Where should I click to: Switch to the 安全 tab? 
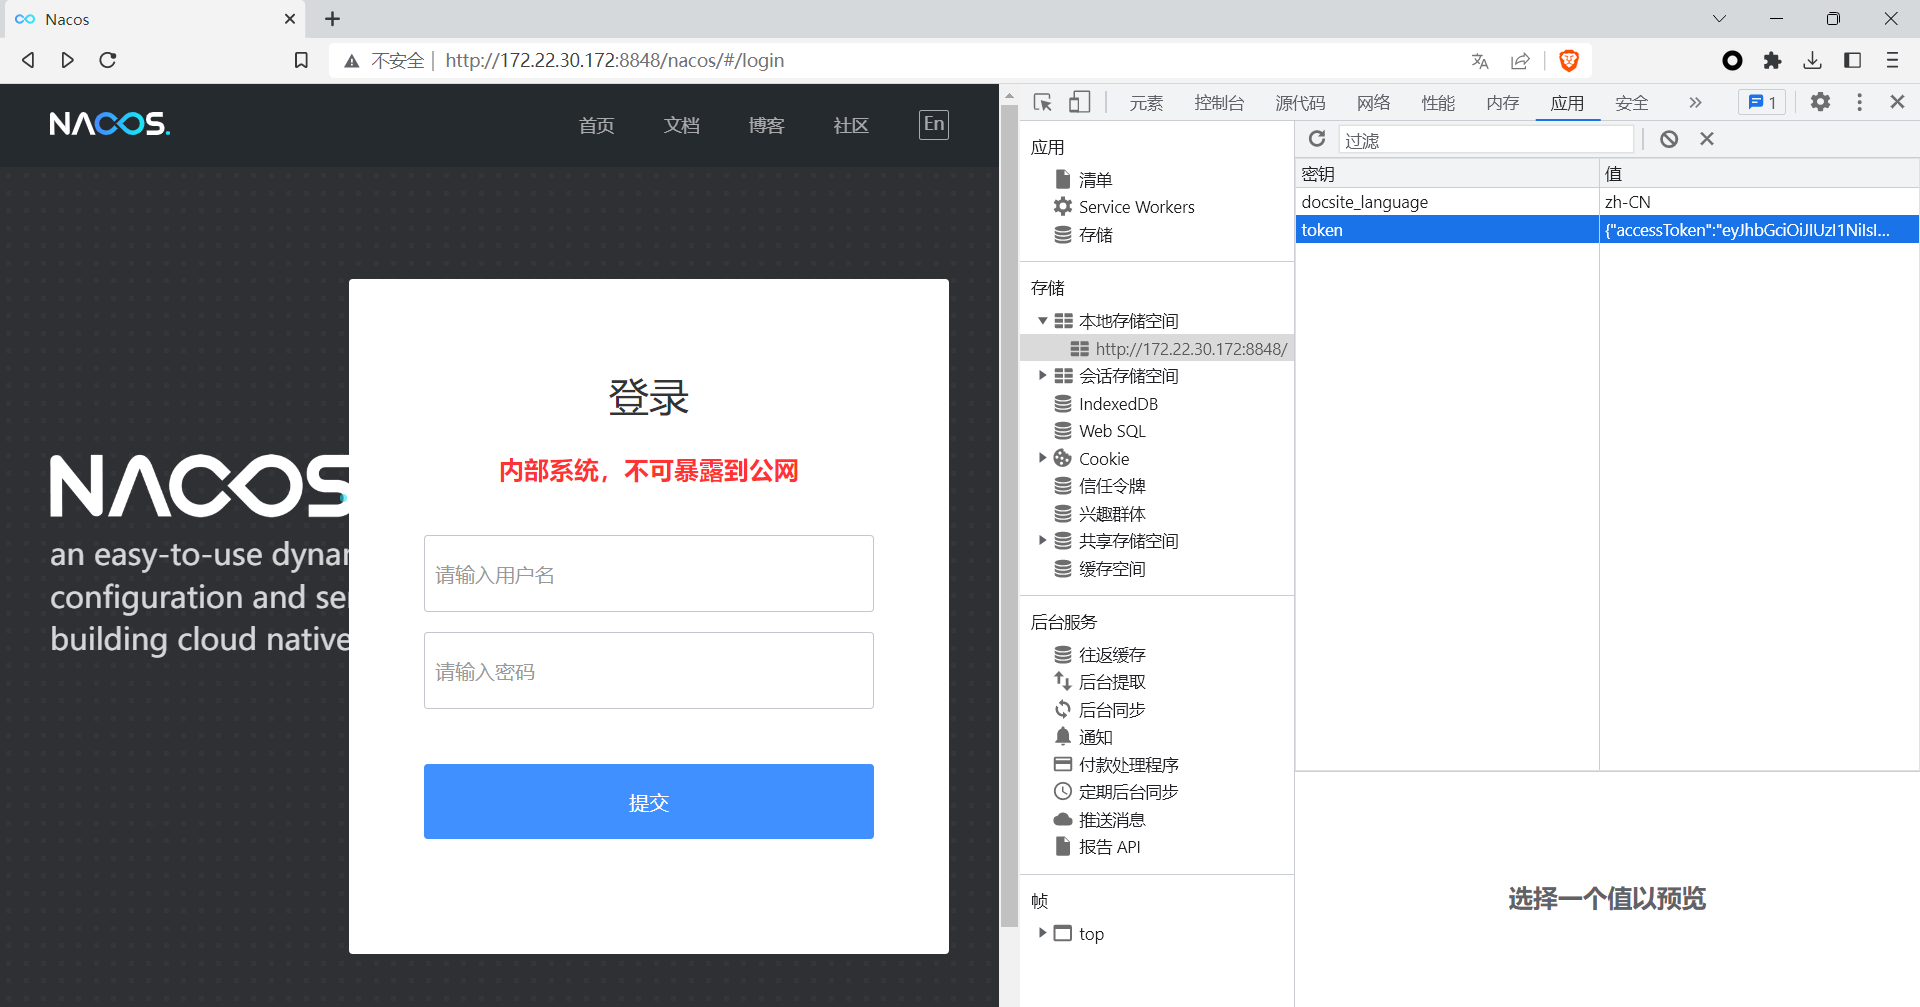1631,103
